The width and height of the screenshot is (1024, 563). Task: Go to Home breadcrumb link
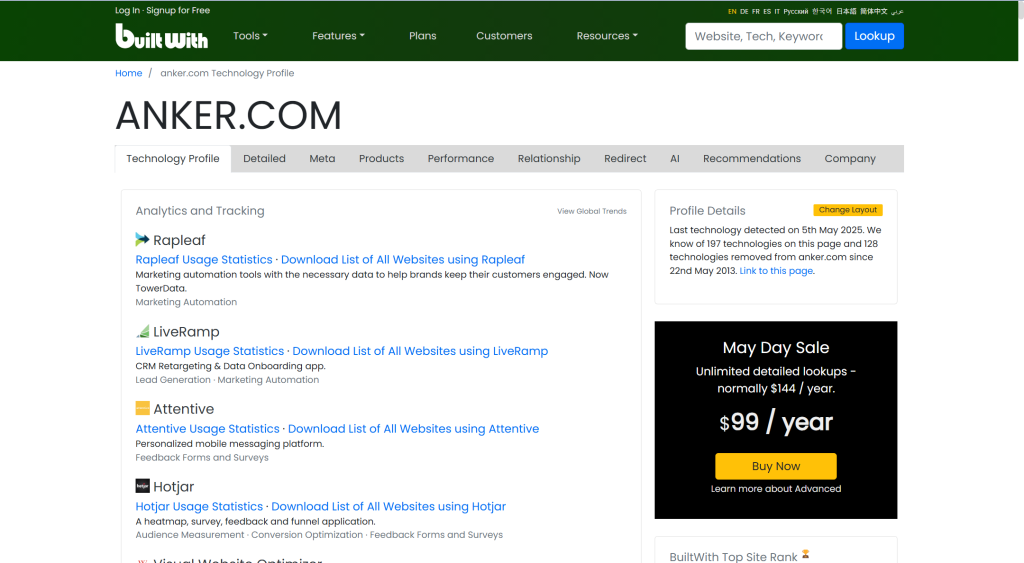point(129,73)
